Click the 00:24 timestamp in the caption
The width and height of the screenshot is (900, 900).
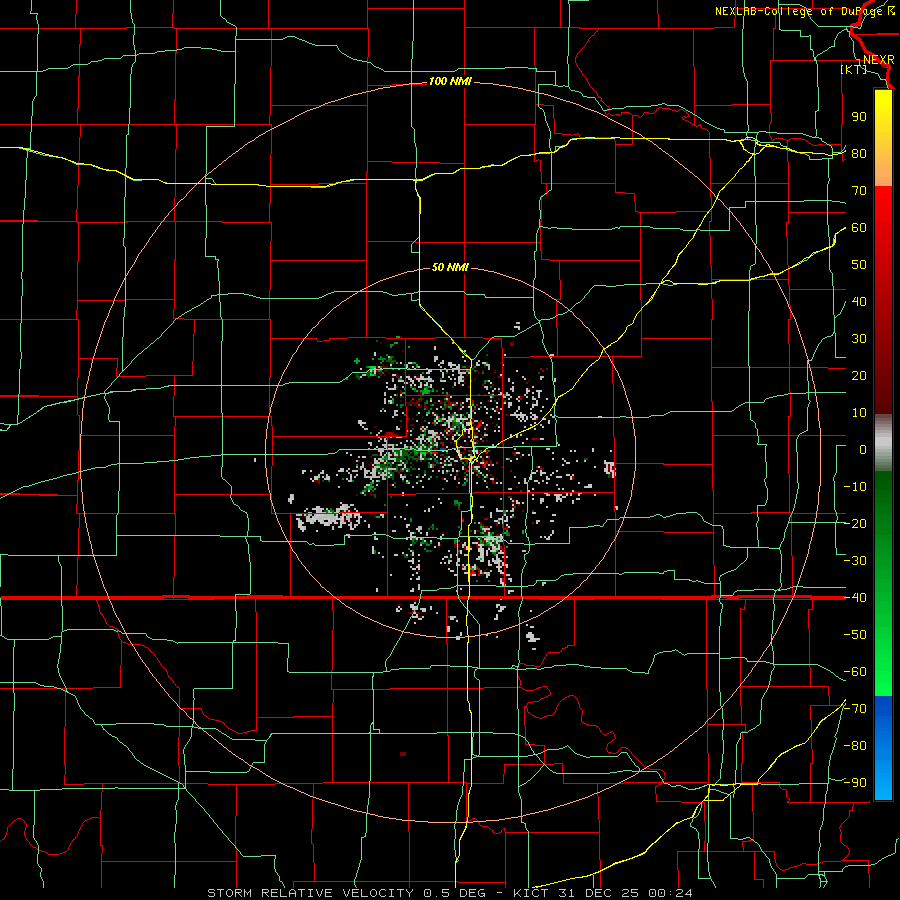[x=670, y=893]
